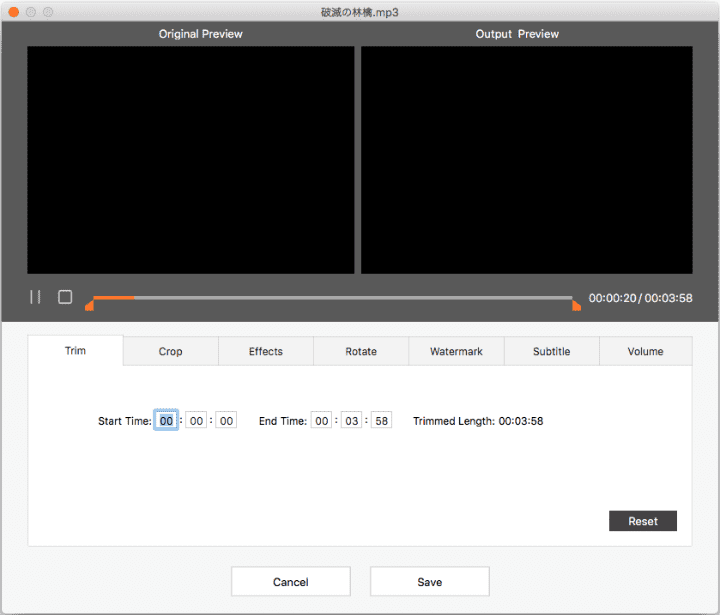Select the End Time minutes field showing 03
Image resolution: width=720 pixels, height=615 pixels.
pos(351,420)
